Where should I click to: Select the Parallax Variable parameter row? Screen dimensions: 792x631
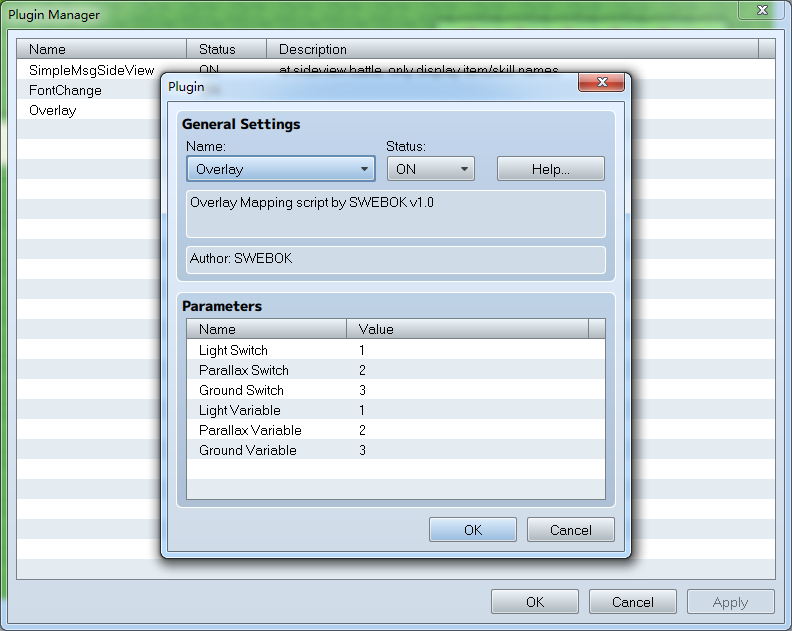tap(395, 430)
